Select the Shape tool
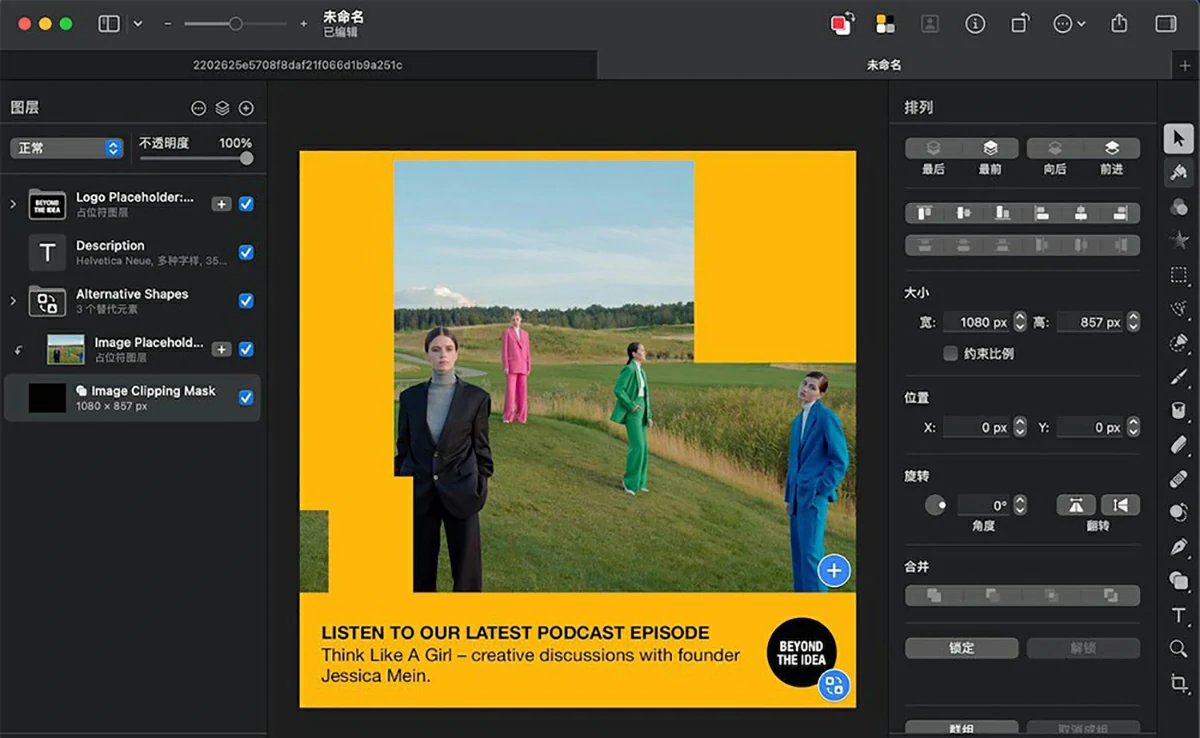 1179,580
